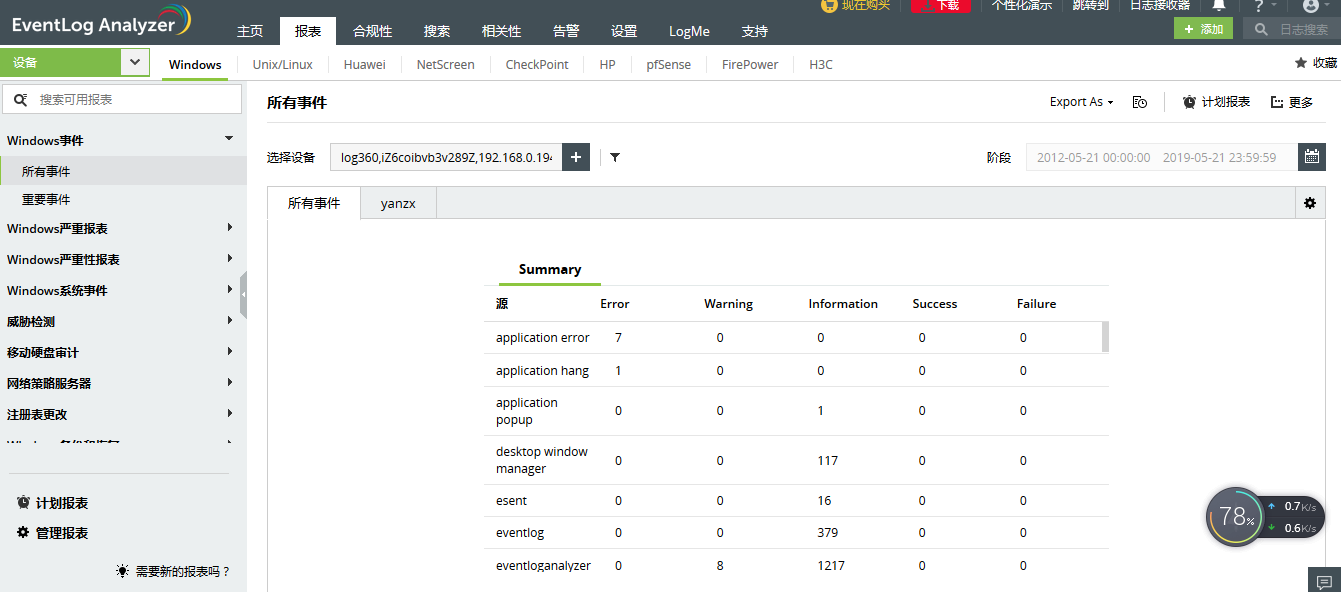Screen dimensions: 1341x592
Task: Expand the Windows严重报表 section
Action: click(120, 228)
